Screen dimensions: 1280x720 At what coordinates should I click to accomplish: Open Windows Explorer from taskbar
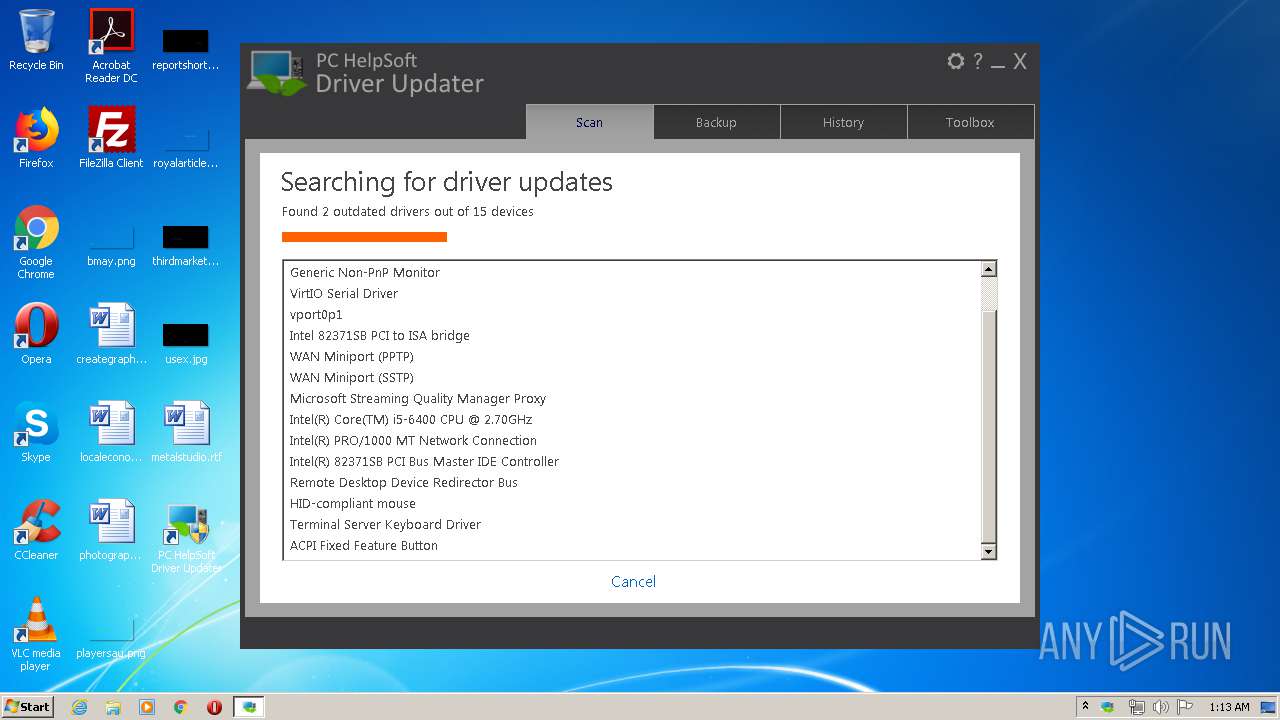[113, 707]
